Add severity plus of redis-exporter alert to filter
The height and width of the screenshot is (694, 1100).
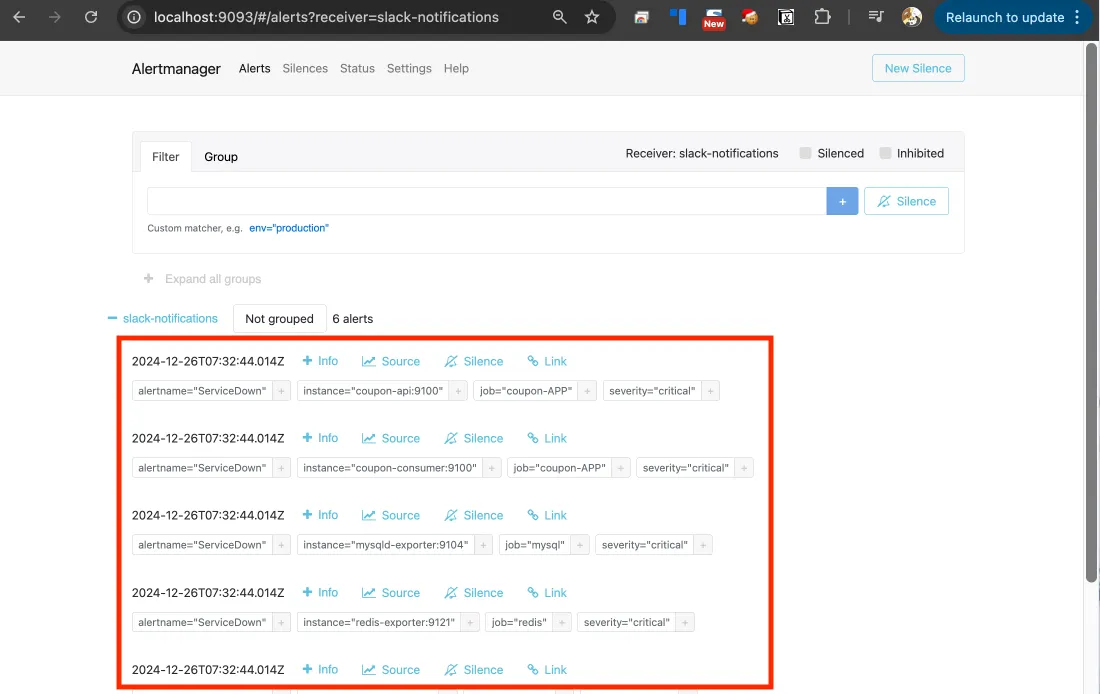coord(685,622)
